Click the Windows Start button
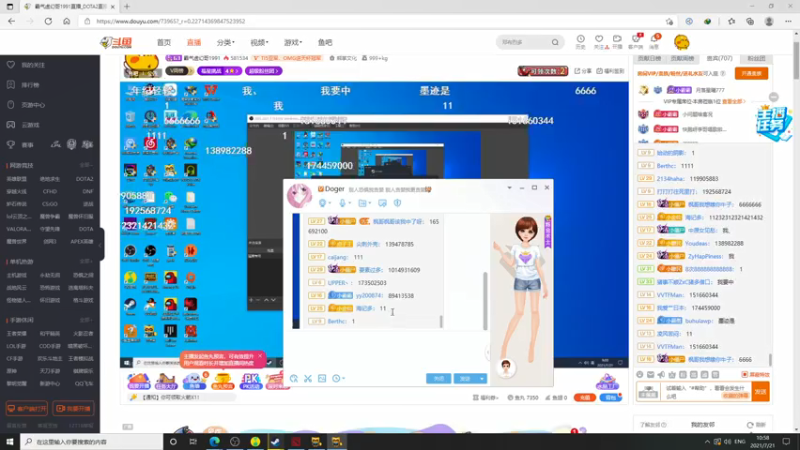Image resolution: width=800 pixels, height=450 pixels. click(10, 441)
